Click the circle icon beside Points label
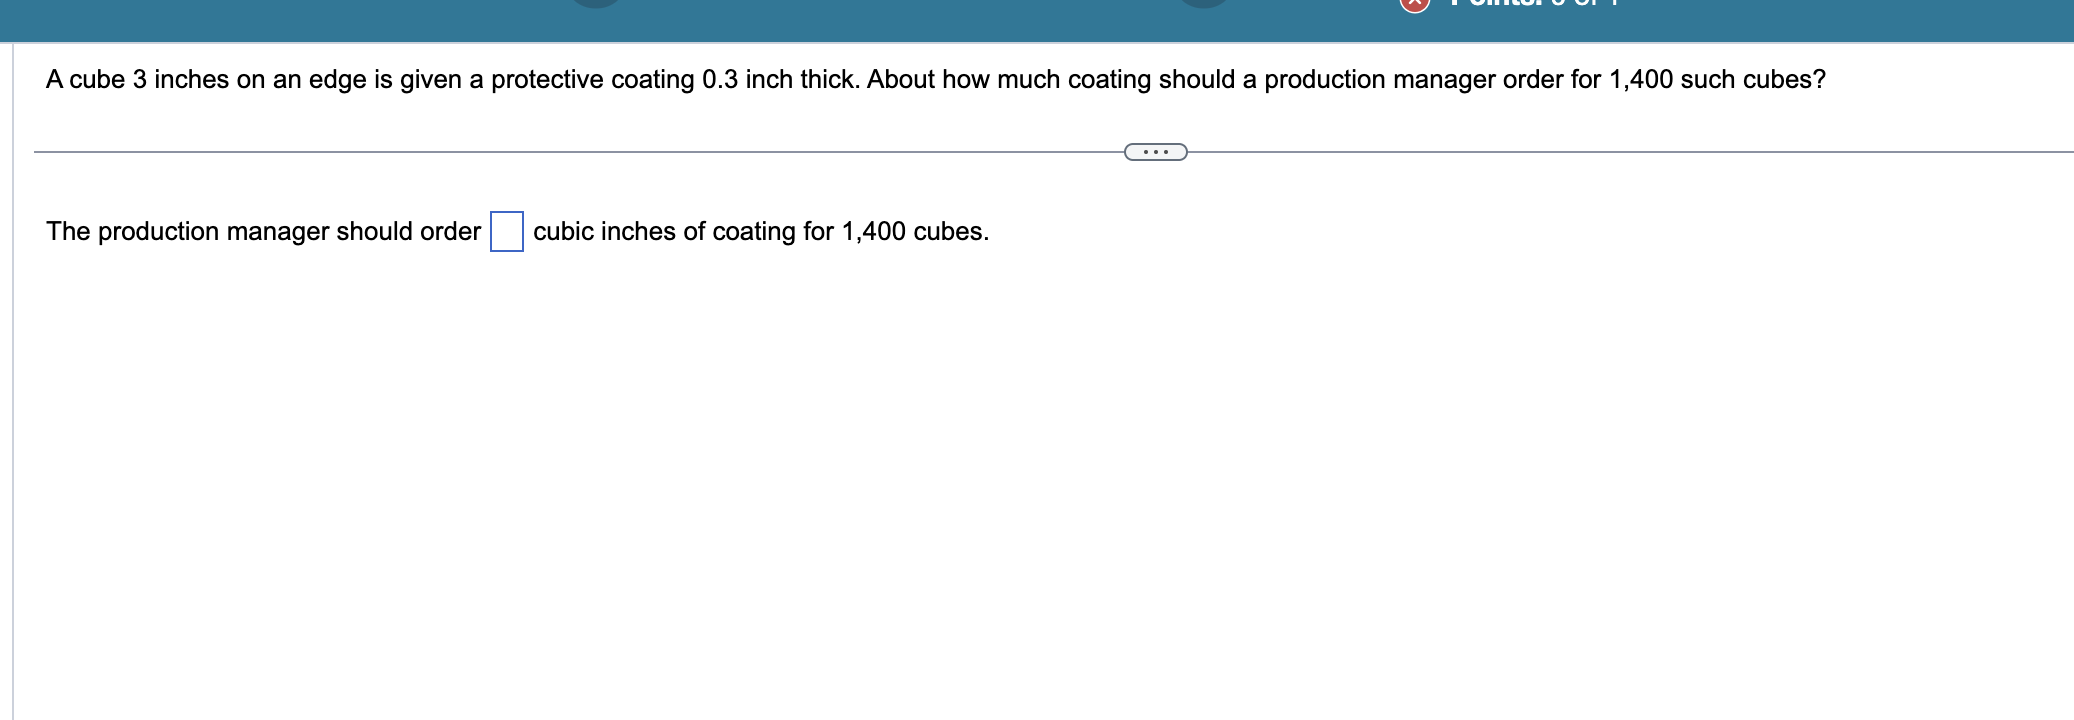 click(x=1412, y=5)
